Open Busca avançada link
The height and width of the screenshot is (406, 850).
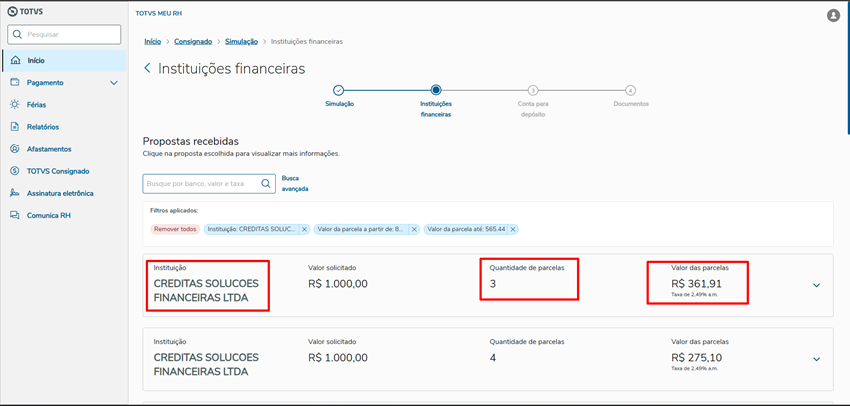(x=295, y=184)
